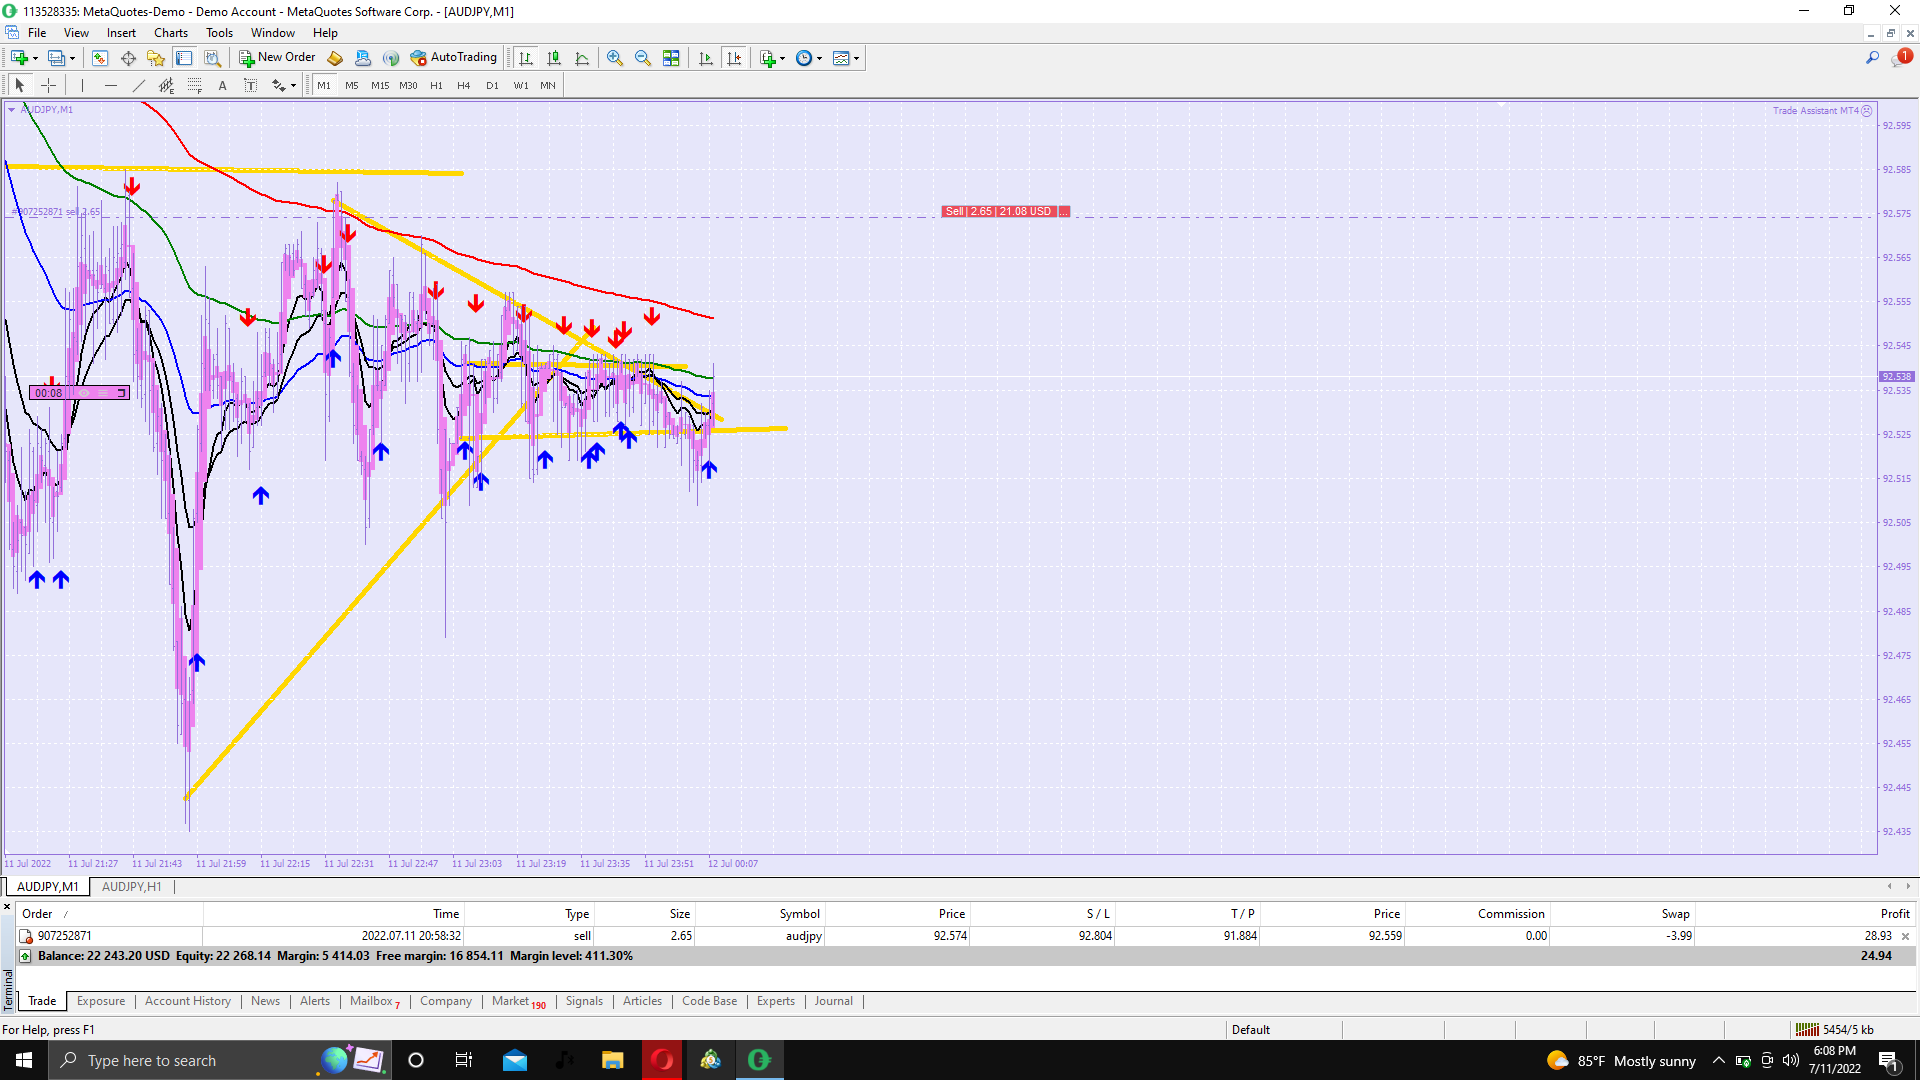Open the Tile windows layout icon
1920x1080 pixels.
pyautogui.click(x=671, y=58)
